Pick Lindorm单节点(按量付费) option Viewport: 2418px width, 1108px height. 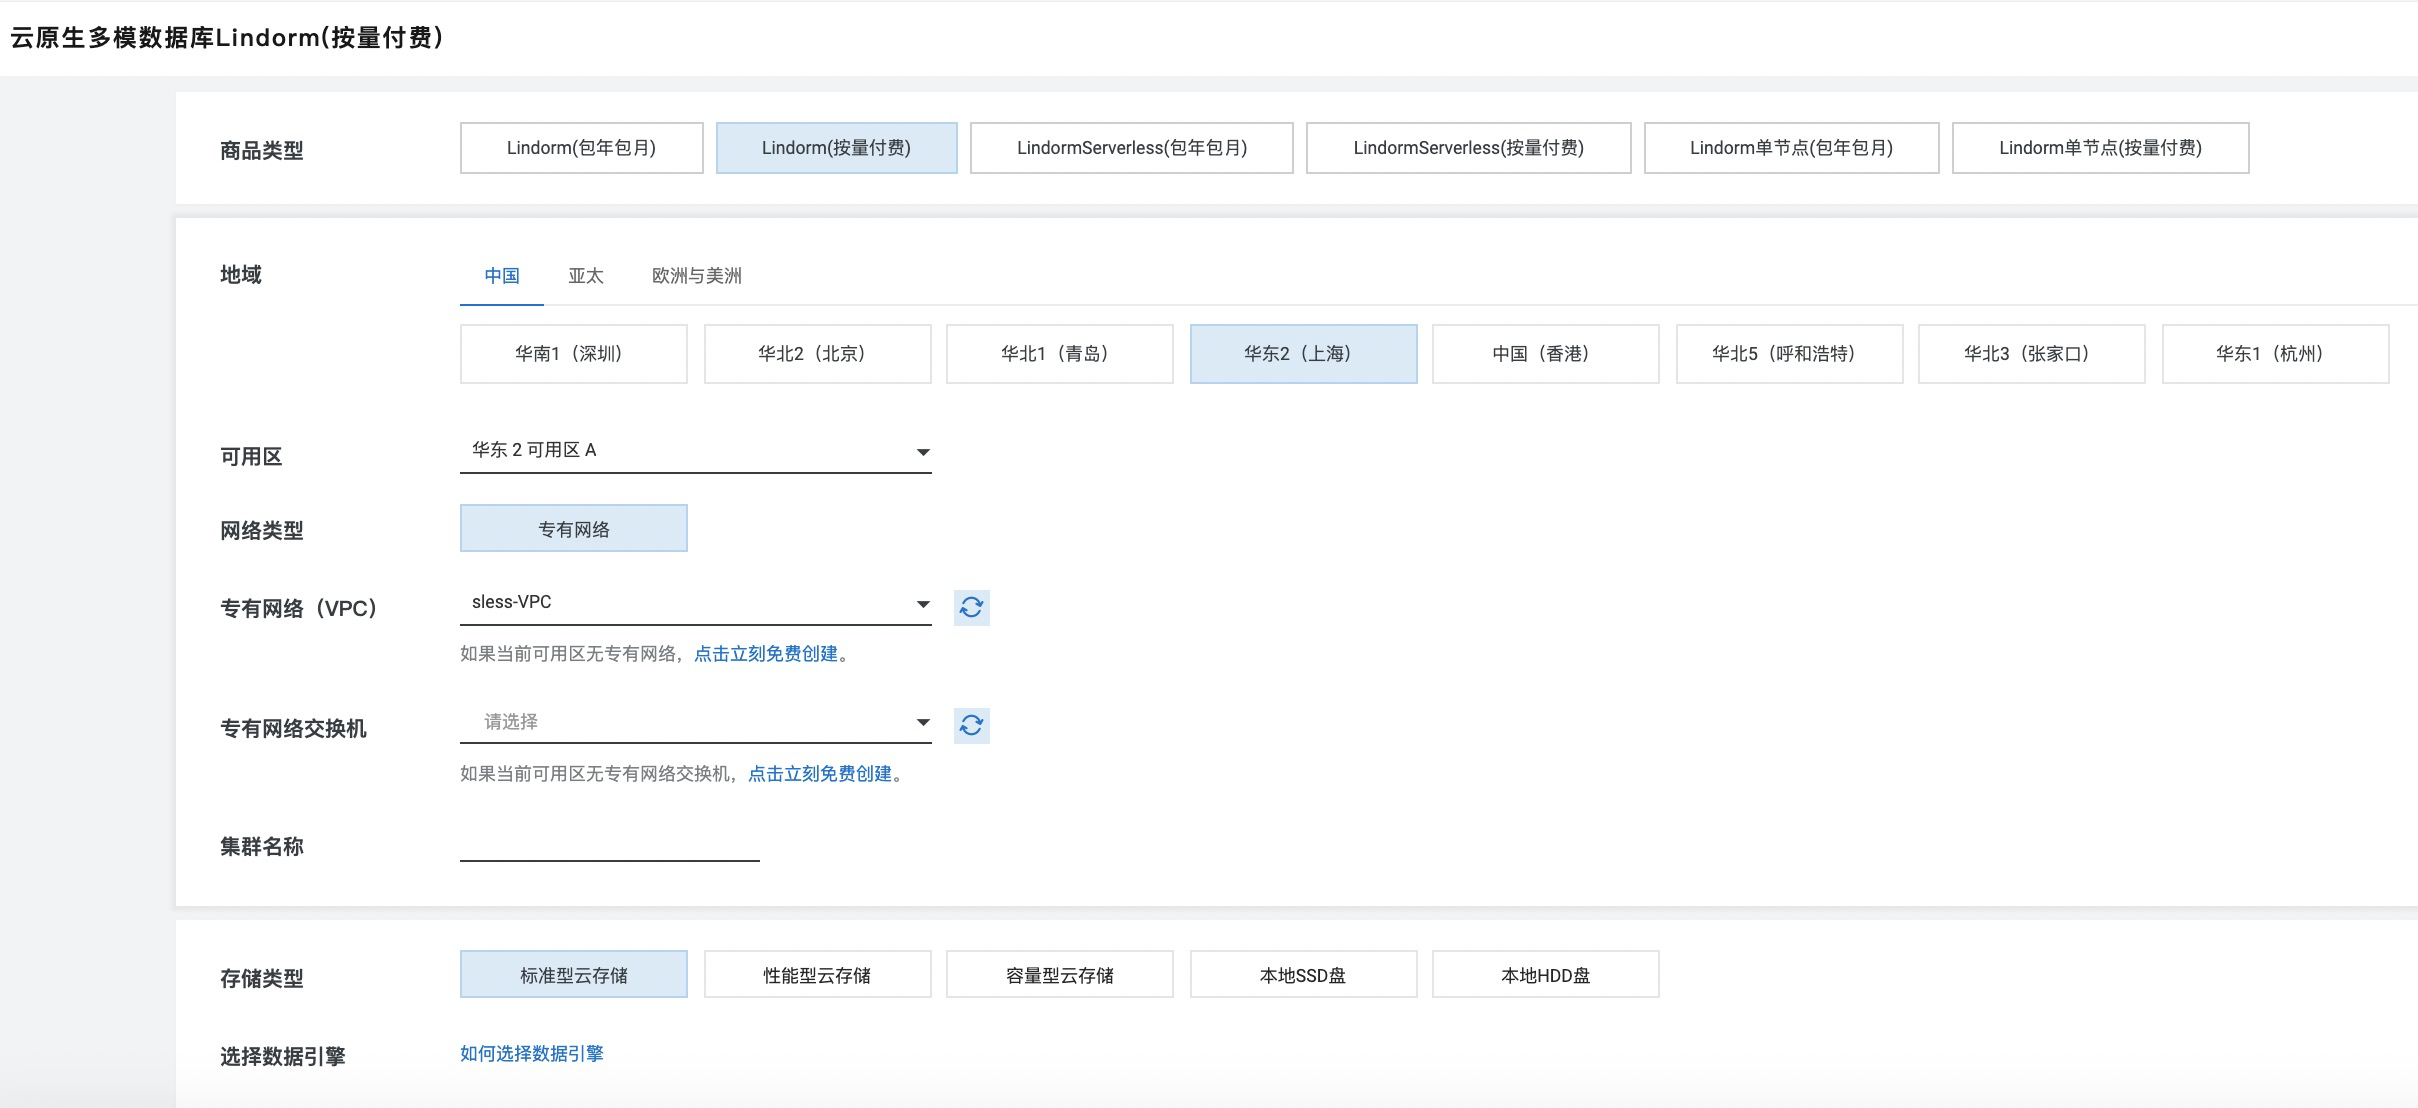2100,148
